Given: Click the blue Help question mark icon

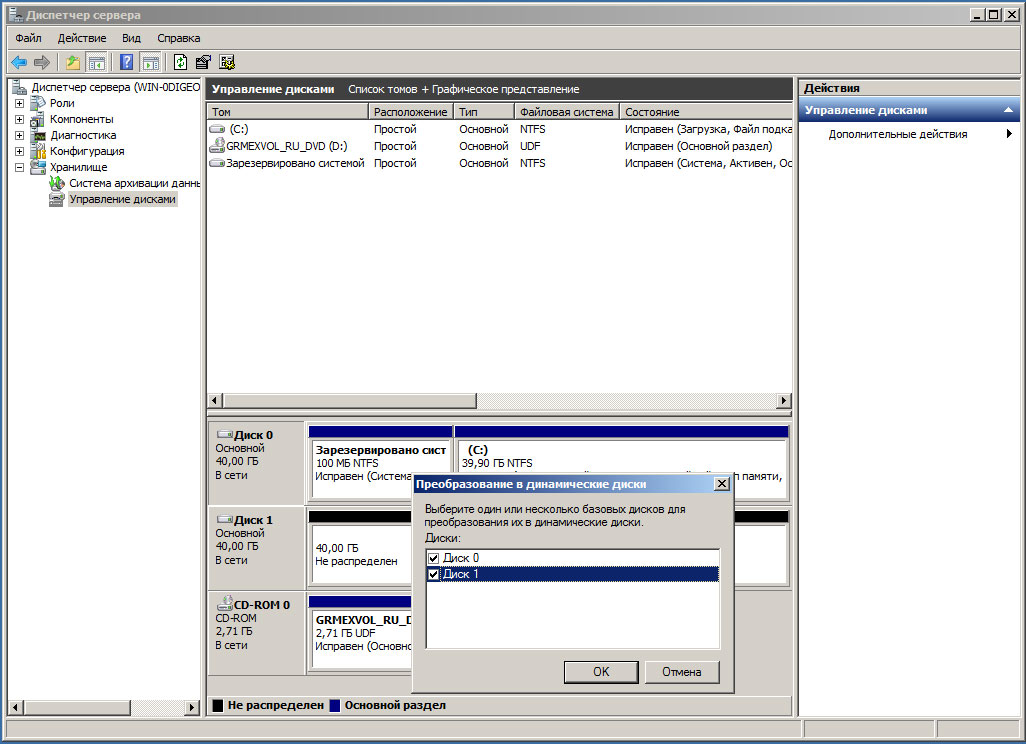Looking at the screenshot, I should pos(127,62).
